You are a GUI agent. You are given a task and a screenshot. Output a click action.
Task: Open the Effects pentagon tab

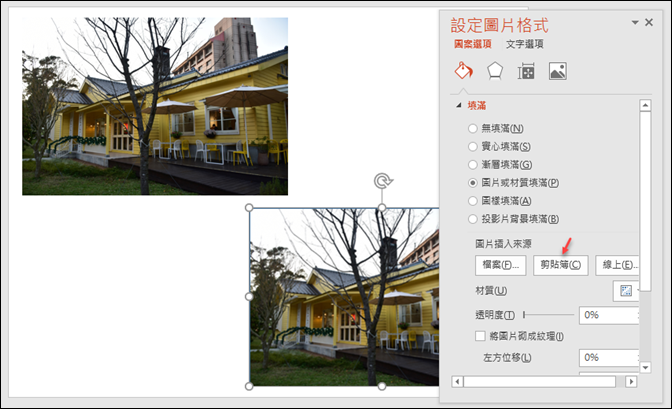[x=495, y=71]
